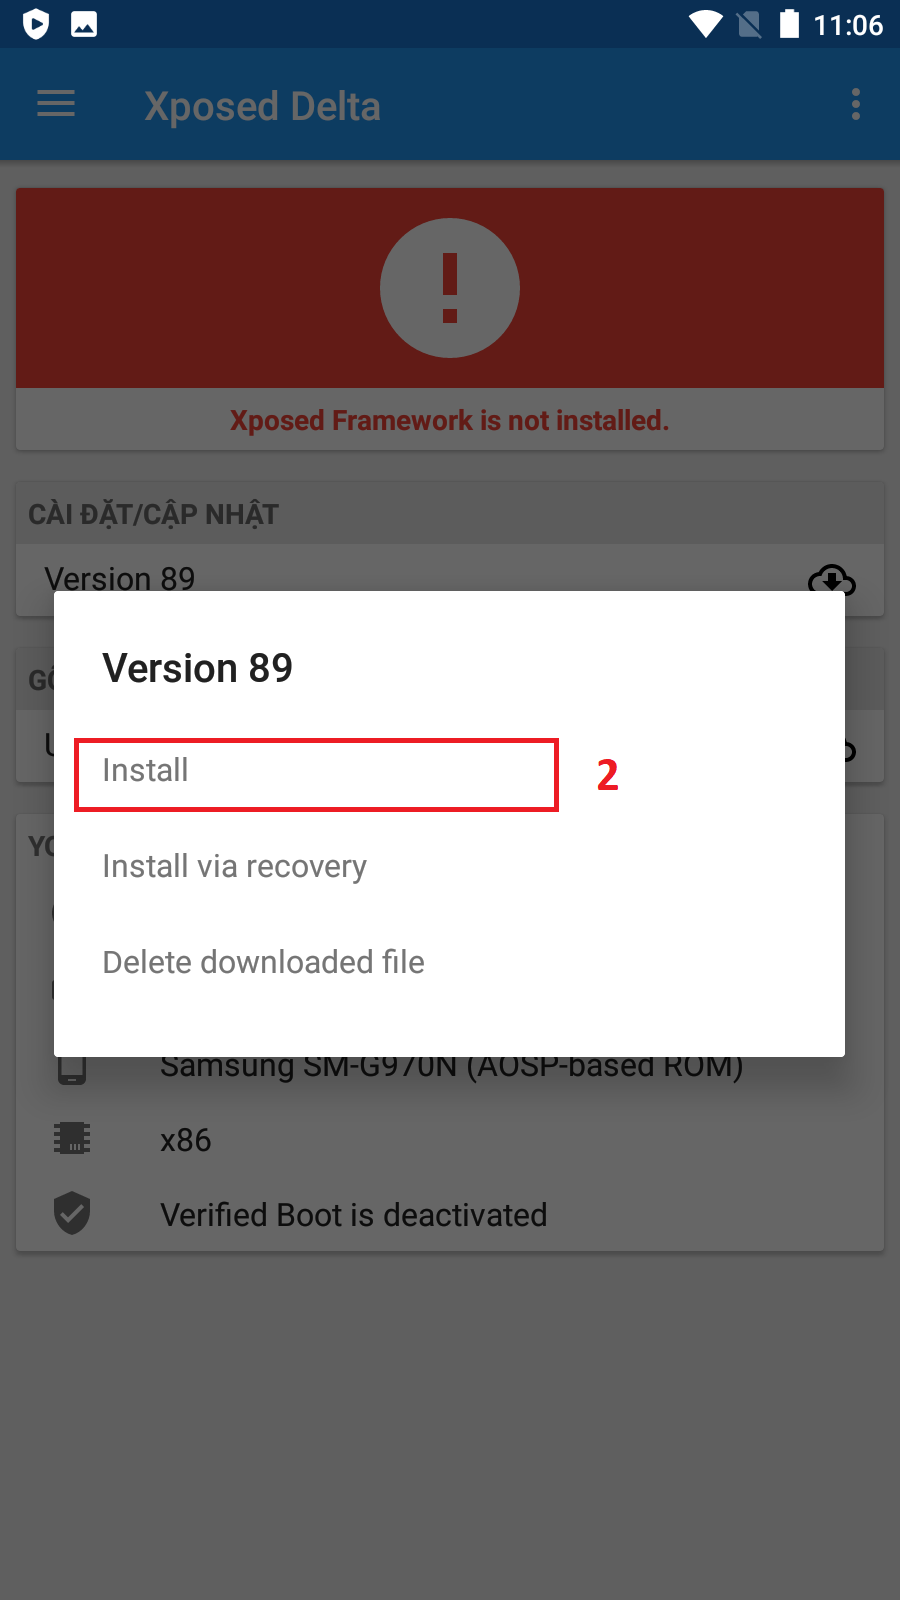Tap the cloud download icon for Version 89
Screen dimensions: 900x1600
[x=831, y=579]
